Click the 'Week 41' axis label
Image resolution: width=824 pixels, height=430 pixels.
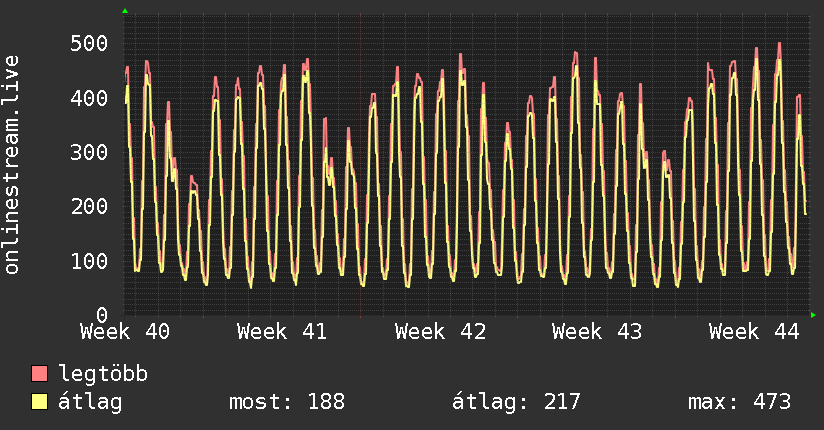(282, 332)
